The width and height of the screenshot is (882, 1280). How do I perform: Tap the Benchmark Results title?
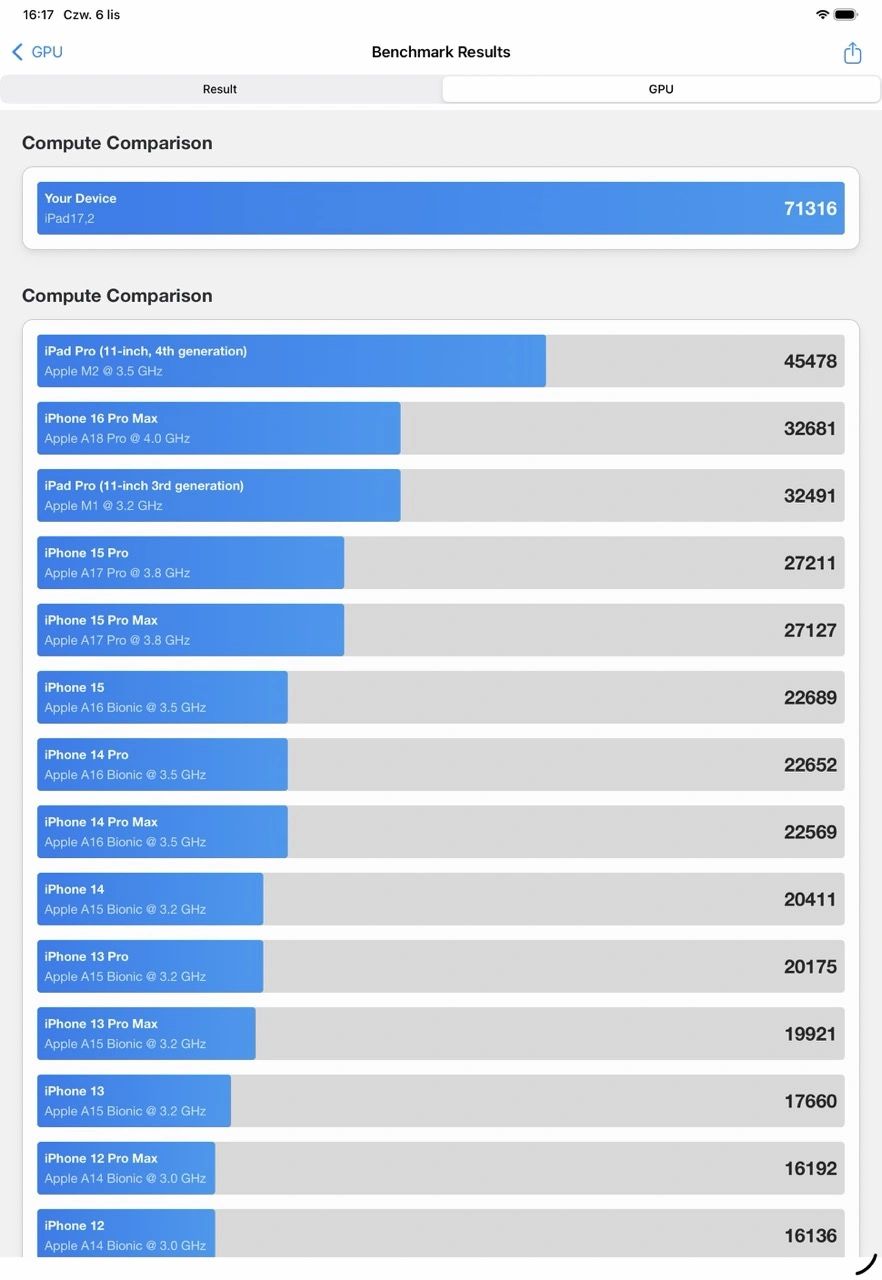pos(441,52)
